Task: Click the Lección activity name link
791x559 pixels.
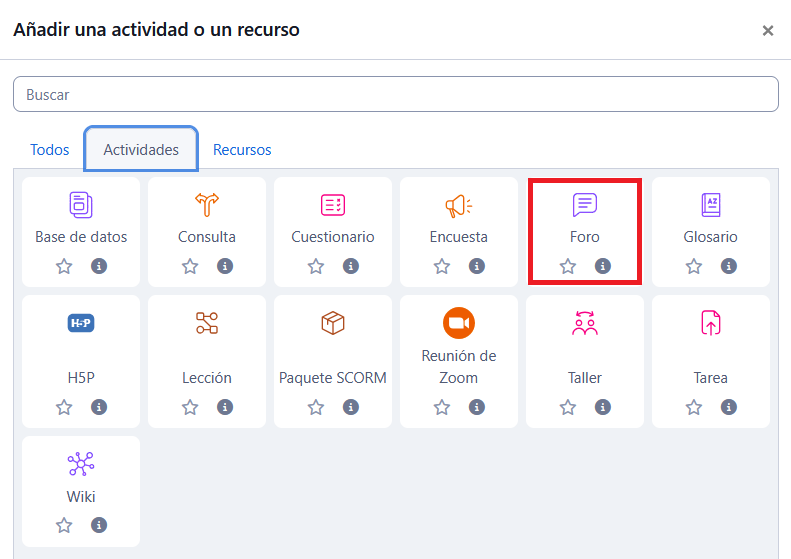Action: [x=207, y=378]
